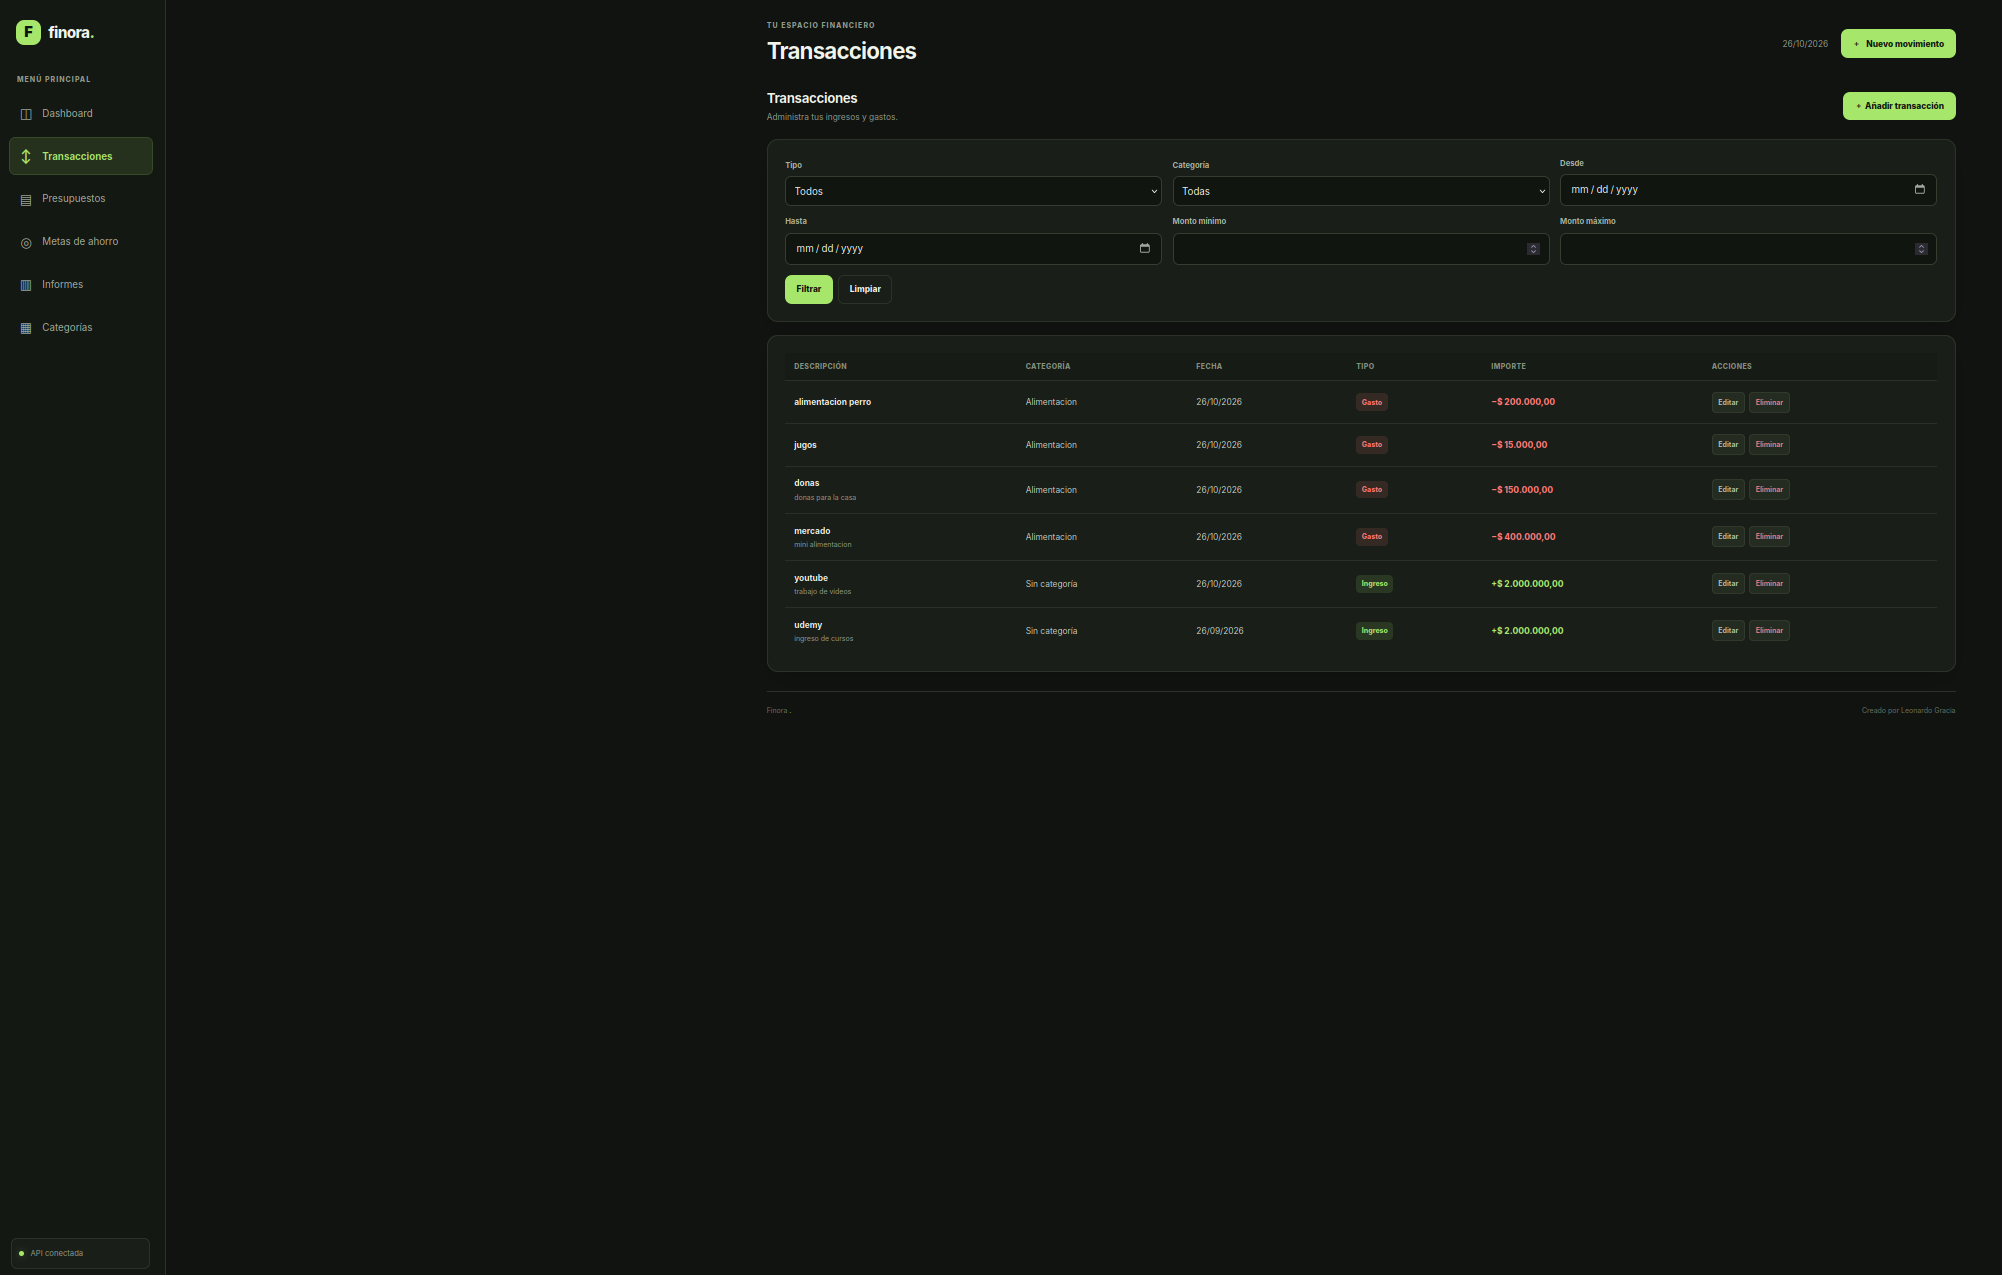
Task: Click the API conectada status indicator
Action: coord(80,1253)
